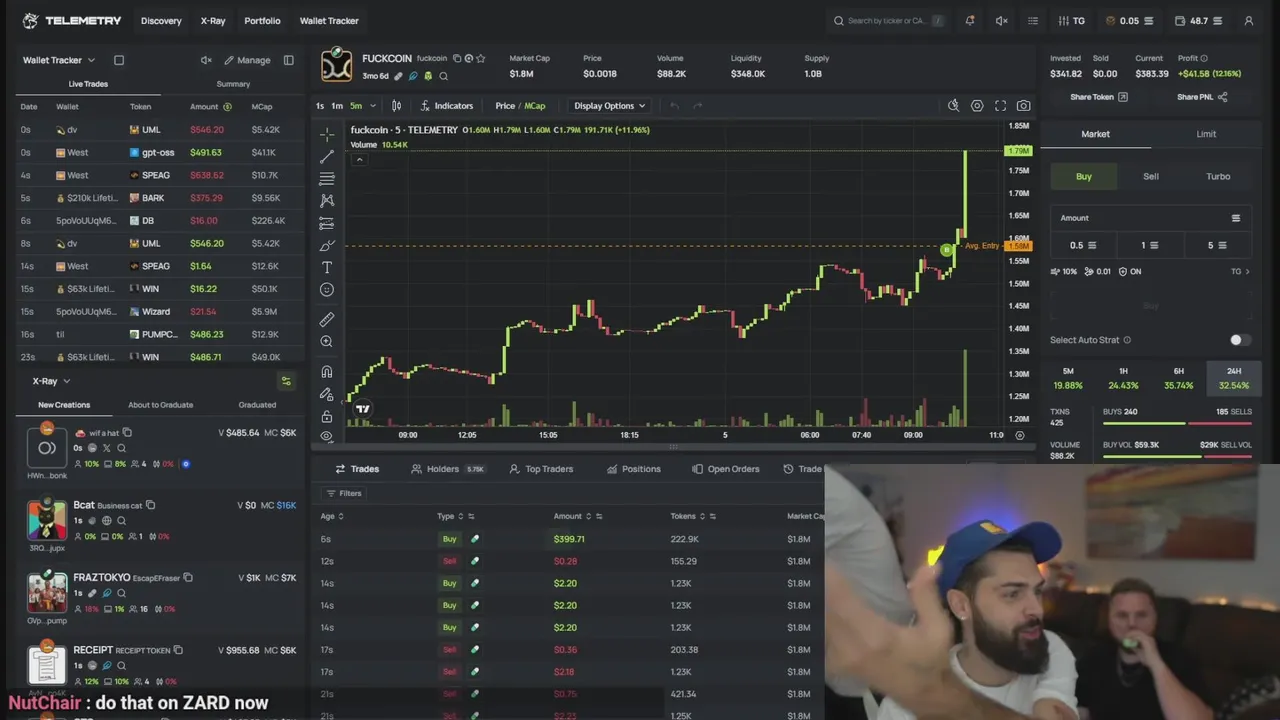The image size is (1280, 720).
Task: Click the X-Ray filter settings icon
Action: 286,381
